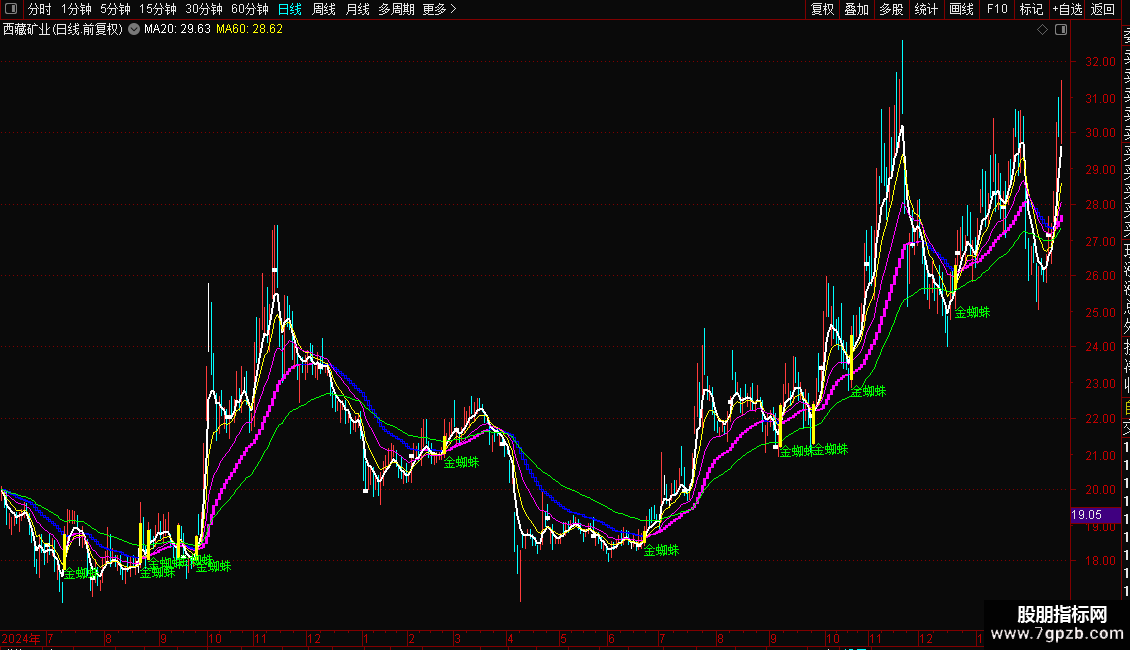Open 多周期 multi-period view

coord(396,9)
